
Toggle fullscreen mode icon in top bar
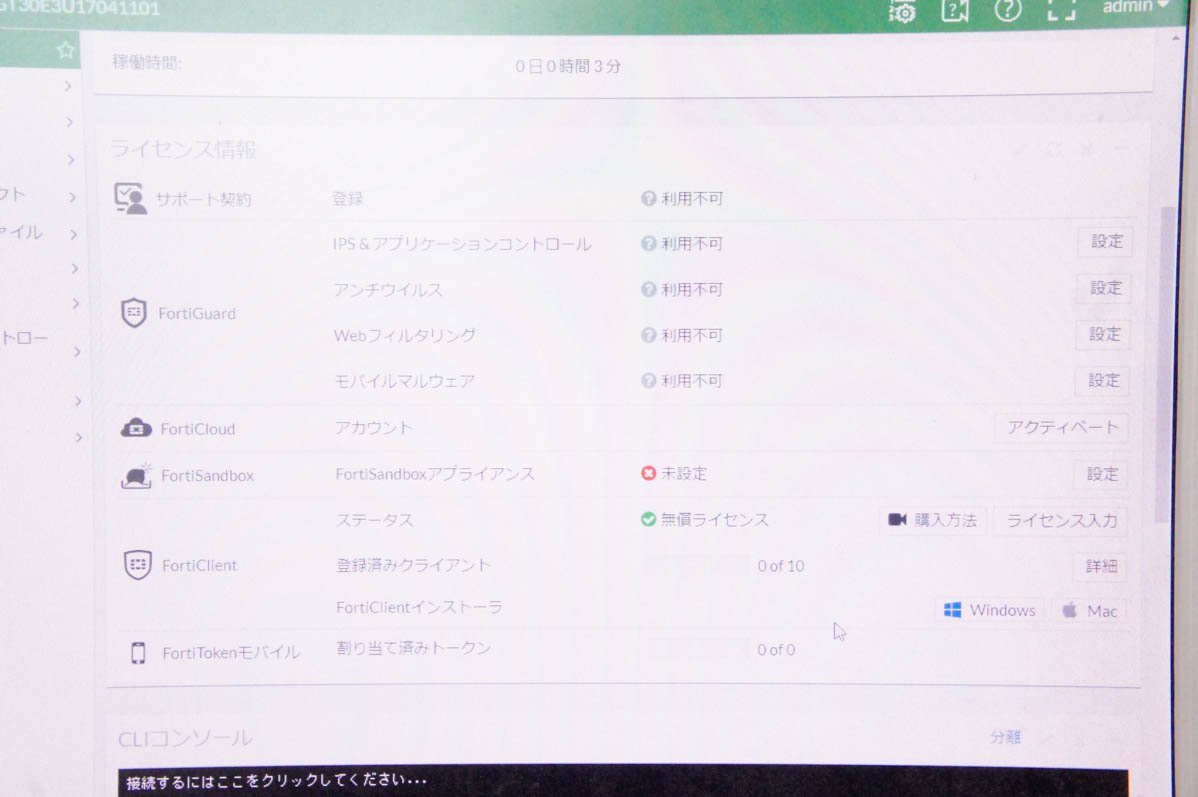coord(1061,9)
